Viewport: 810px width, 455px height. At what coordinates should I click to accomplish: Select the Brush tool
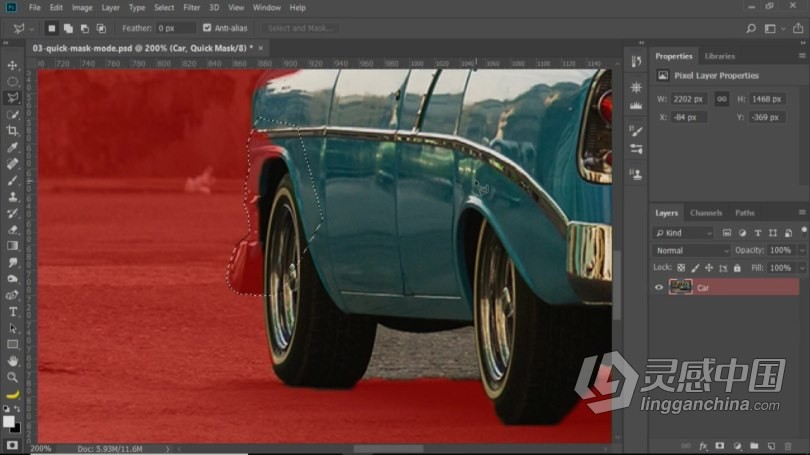tap(12, 180)
